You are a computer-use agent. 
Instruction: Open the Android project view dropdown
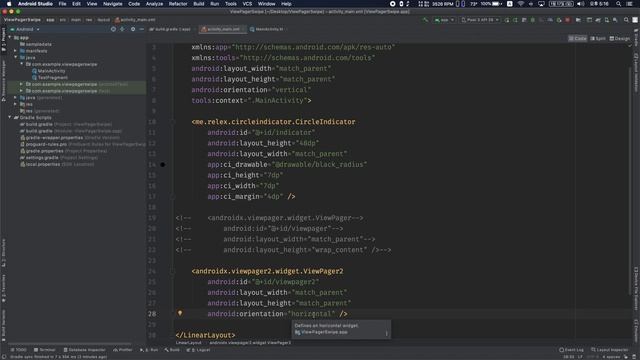click(x=25, y=29)
